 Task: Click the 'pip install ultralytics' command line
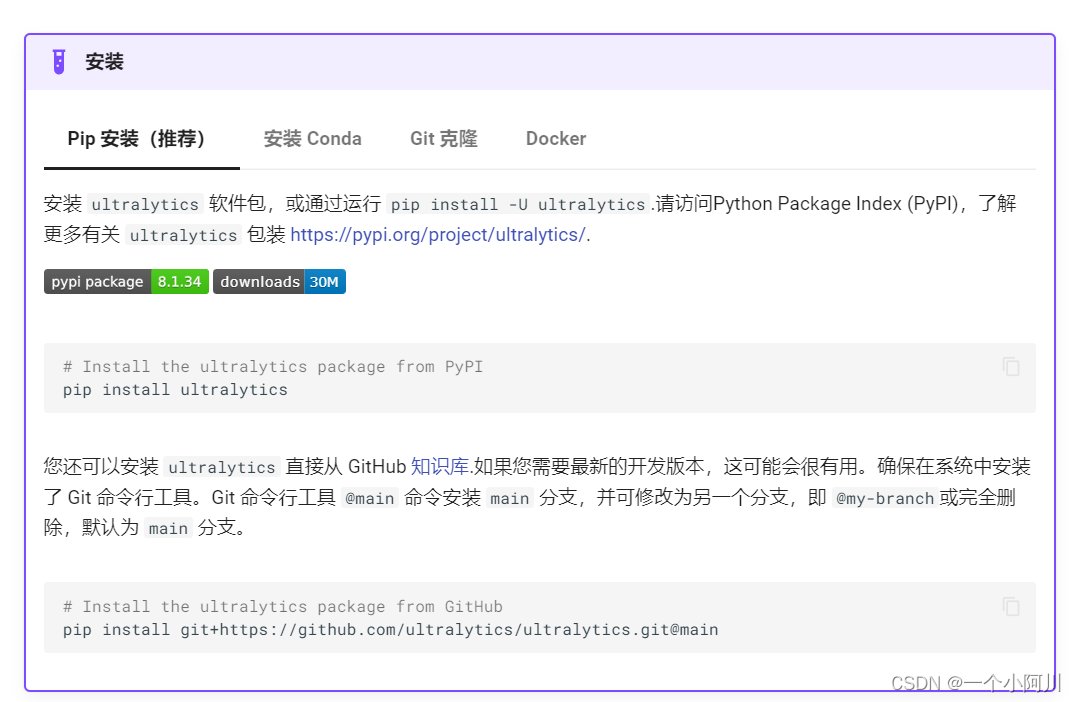click(175, 390)
